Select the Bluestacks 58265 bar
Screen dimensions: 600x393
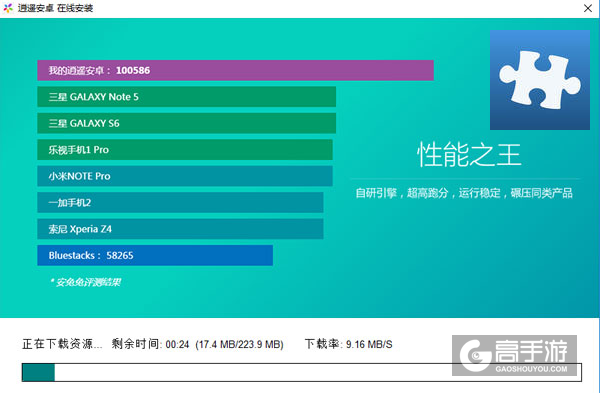tap(155, 255)
